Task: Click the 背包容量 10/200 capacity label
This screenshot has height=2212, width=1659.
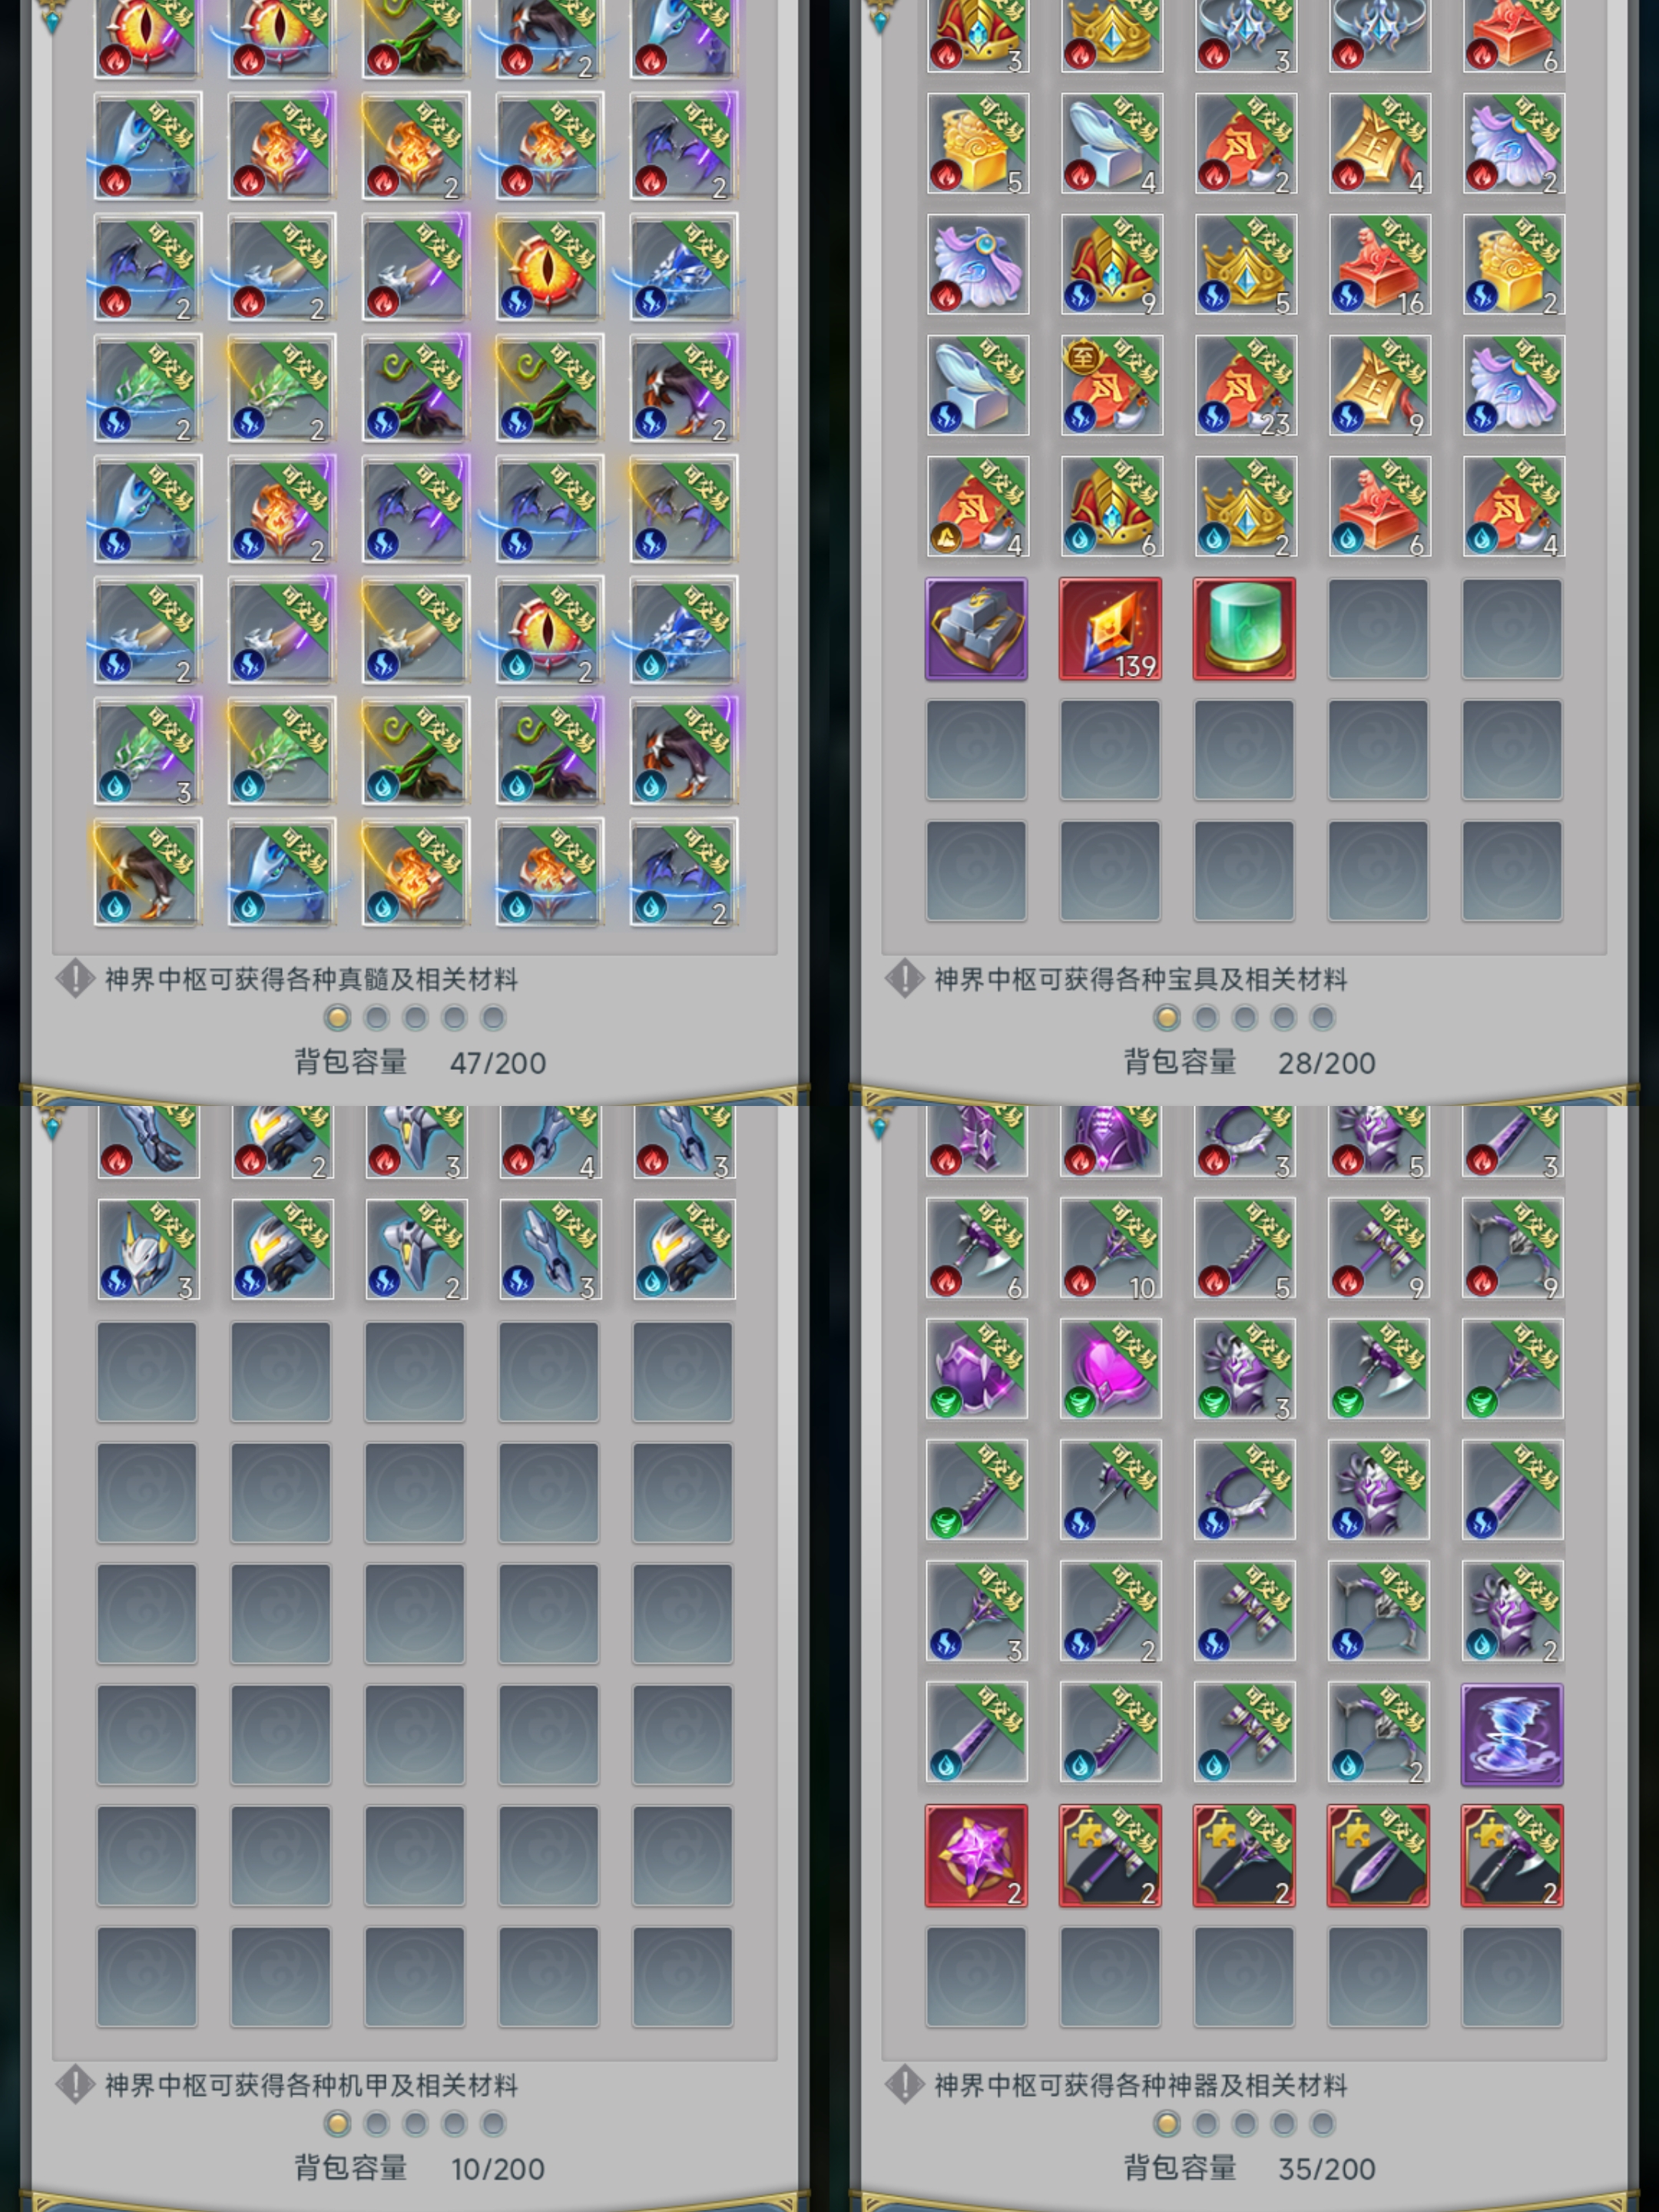Action: coord(420,2168)
